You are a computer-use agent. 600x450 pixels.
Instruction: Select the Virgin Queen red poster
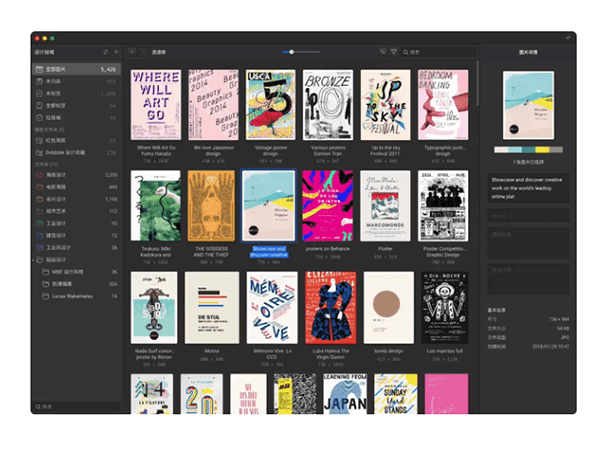(x=331, y=308)
